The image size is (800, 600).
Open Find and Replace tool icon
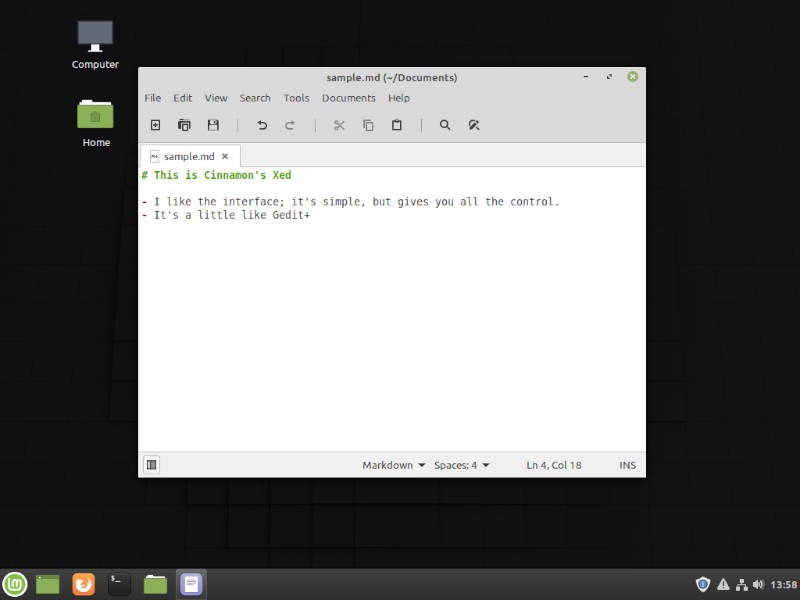[x=474, y=125]
